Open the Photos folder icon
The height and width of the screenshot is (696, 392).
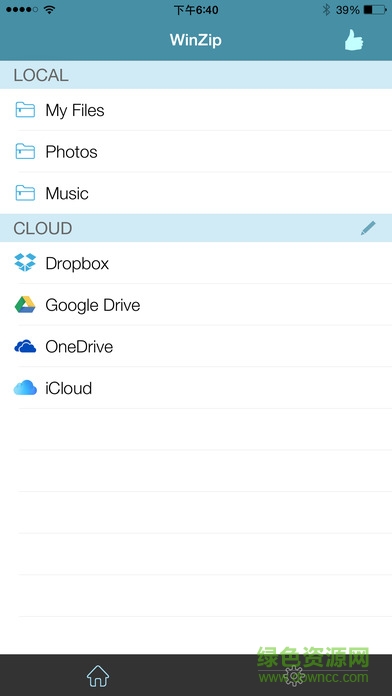(25, 151)
